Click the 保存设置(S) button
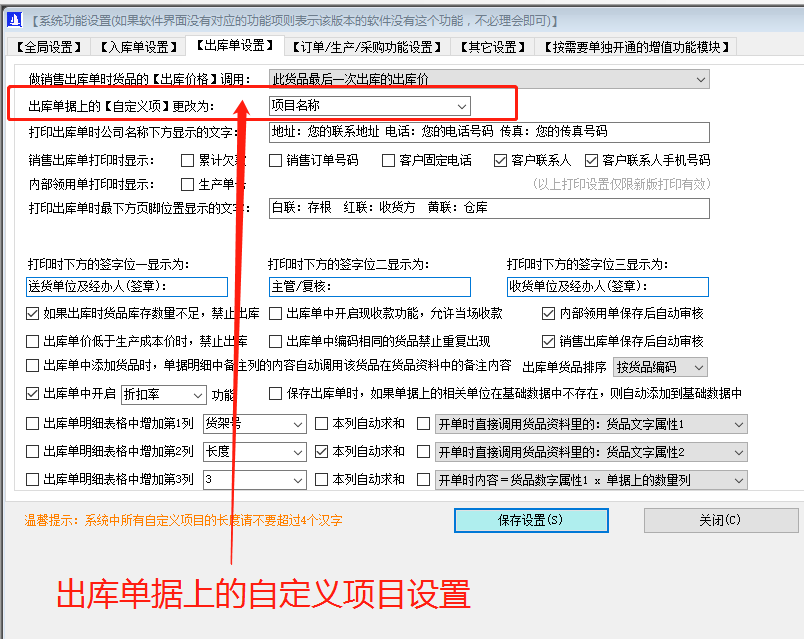The image size is (804, 639). pos(530,520)
